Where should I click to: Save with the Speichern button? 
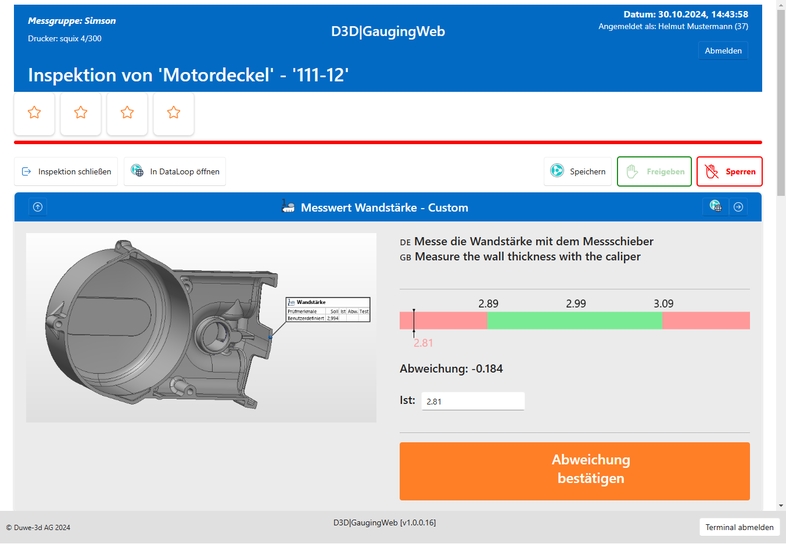[578, 171]
